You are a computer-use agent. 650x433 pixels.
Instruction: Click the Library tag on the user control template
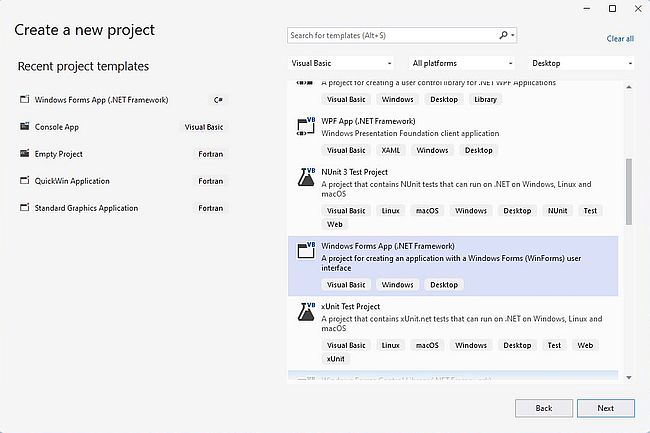click(x=485, y=99)
